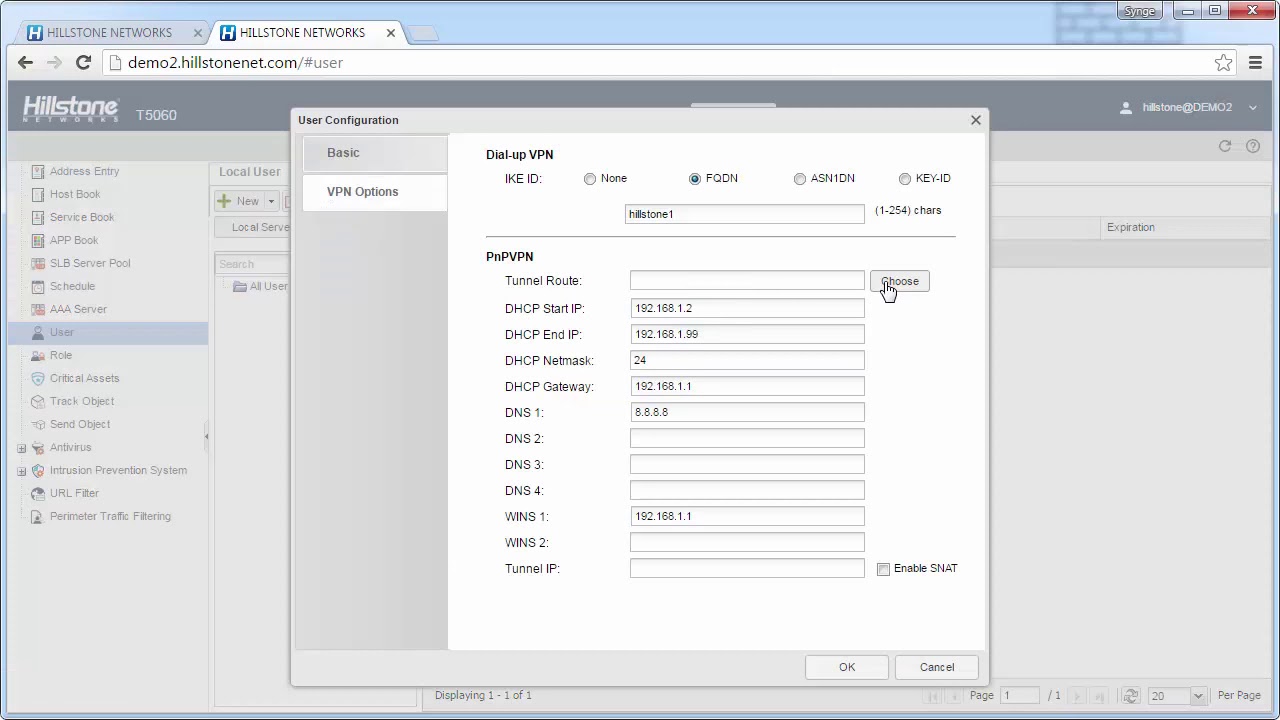This screenshot has height=720, width=1280.
Task: Open a new browser tab
Action: (423, 33)
